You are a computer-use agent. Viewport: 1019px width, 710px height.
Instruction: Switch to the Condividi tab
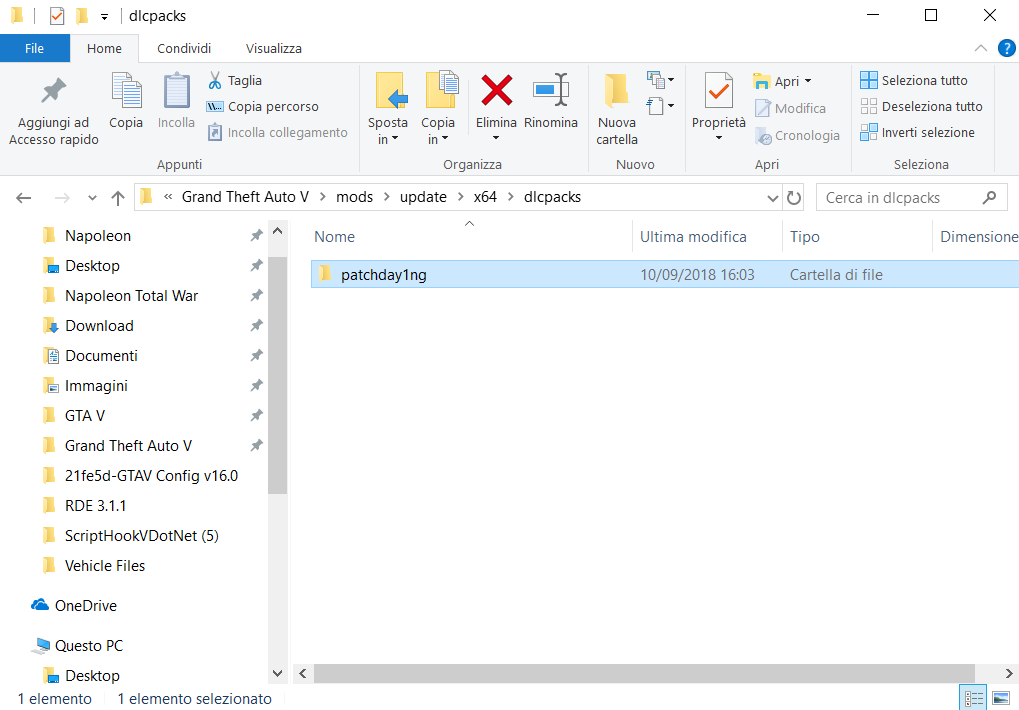pyautogui.click(x=184, y=49)
